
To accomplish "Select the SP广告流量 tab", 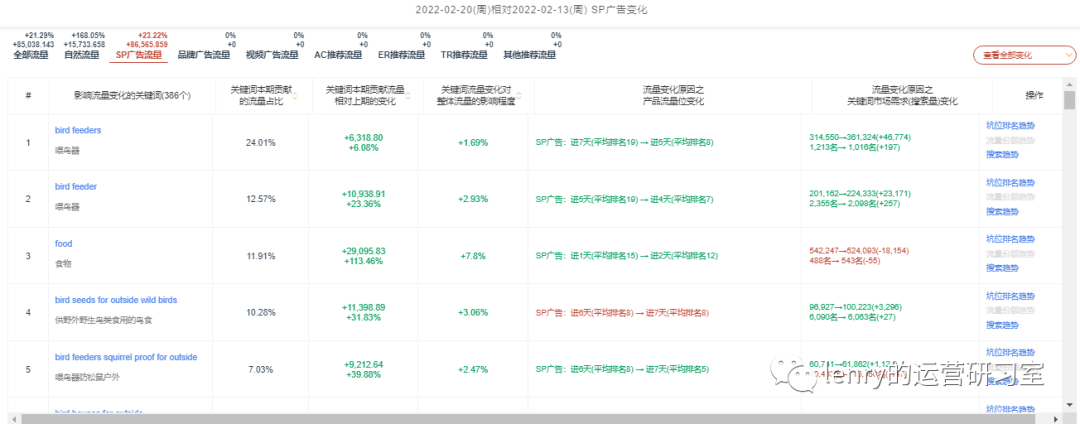I will (x=139, y=54).
